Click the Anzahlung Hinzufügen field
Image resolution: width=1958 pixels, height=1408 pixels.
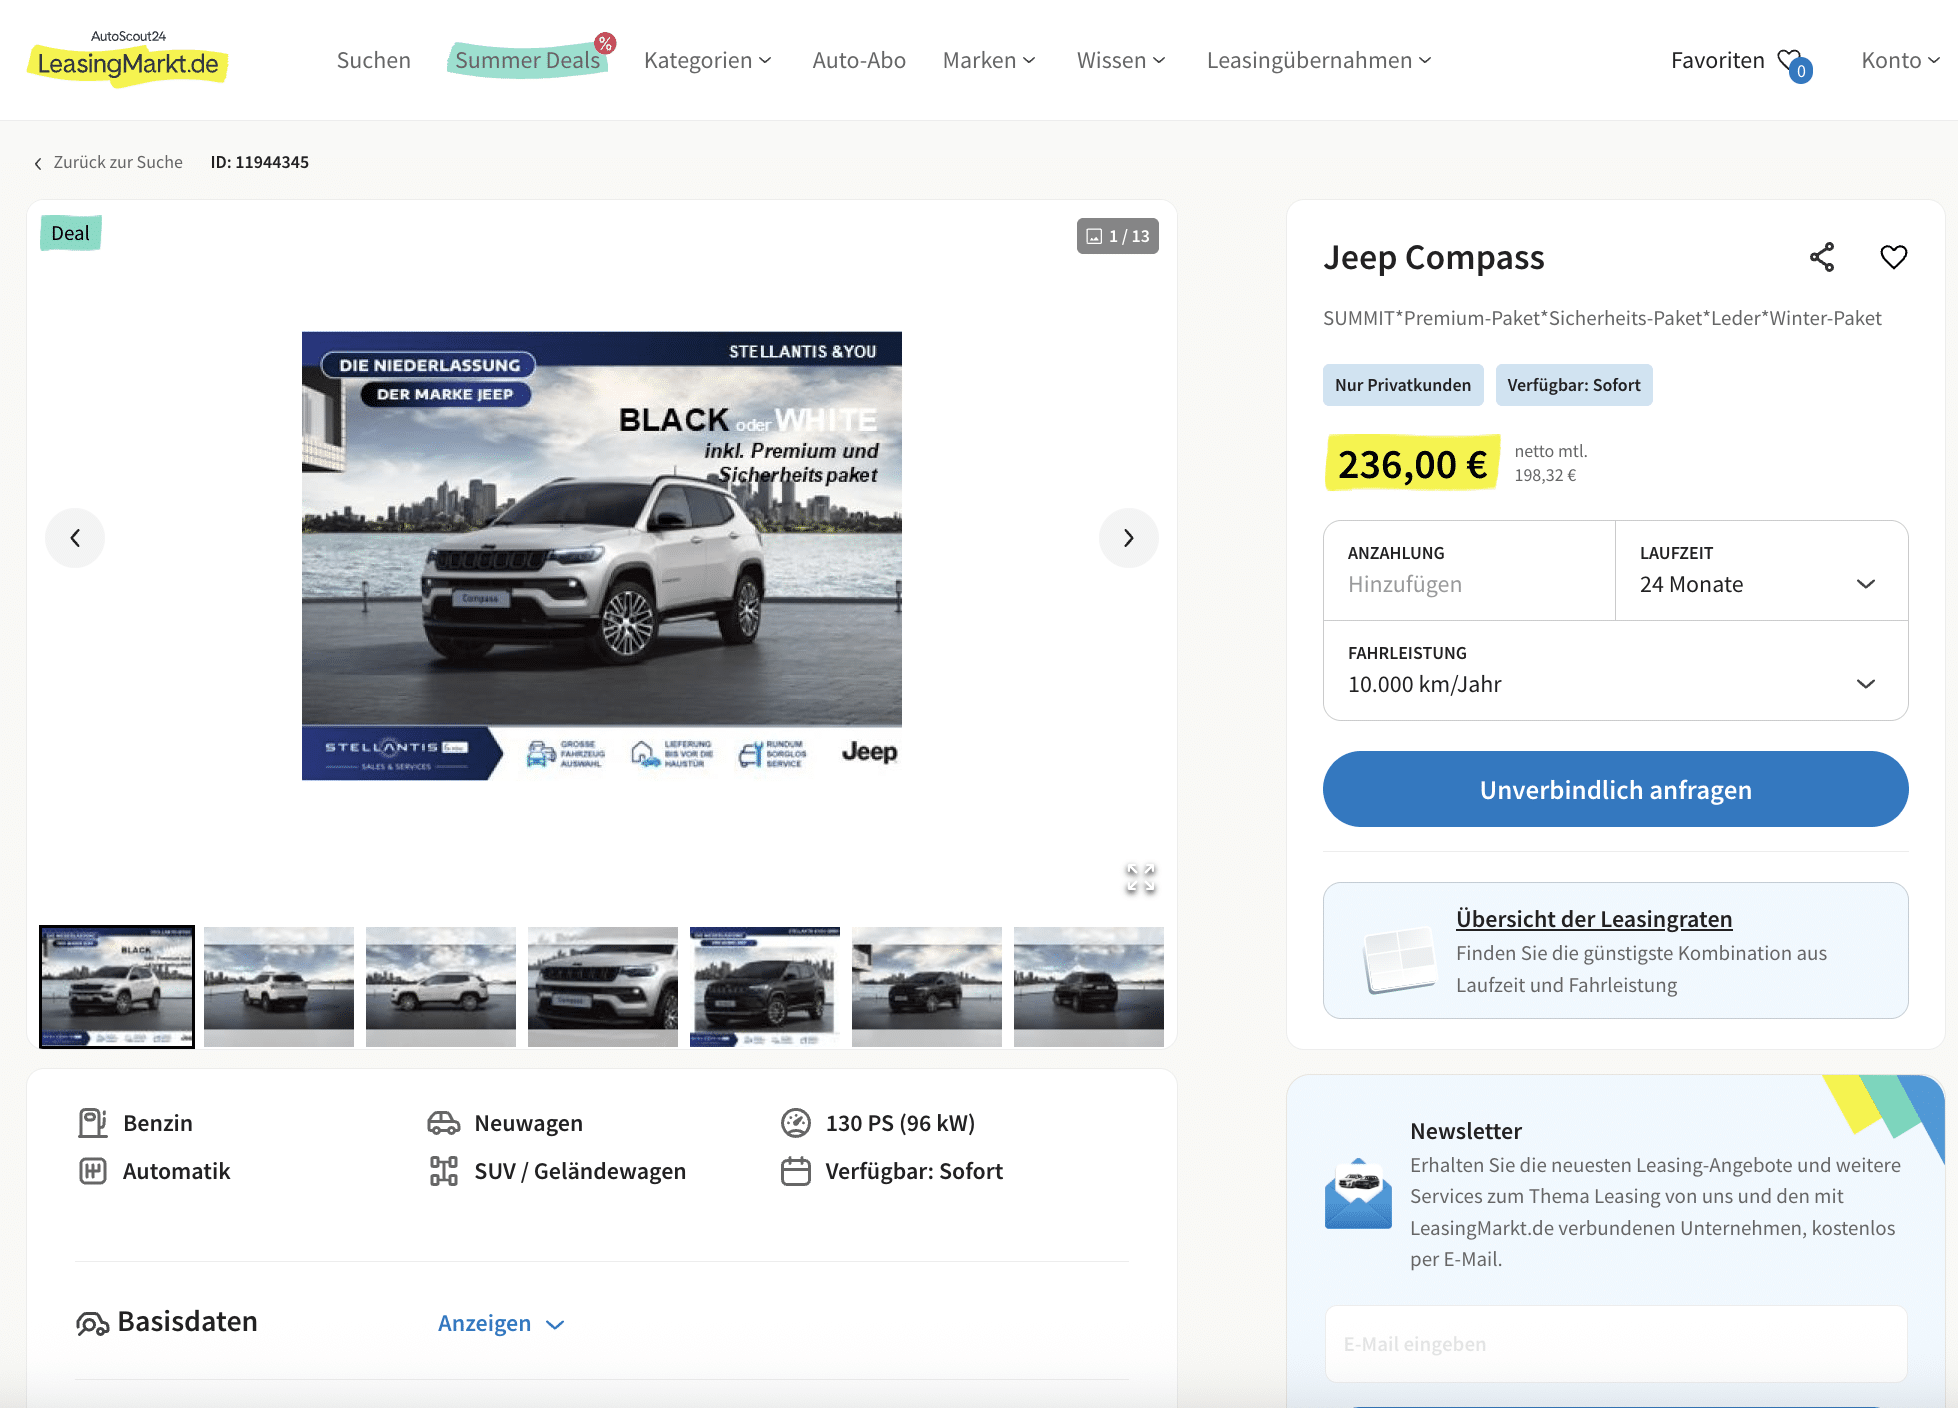pos(1469,570)
